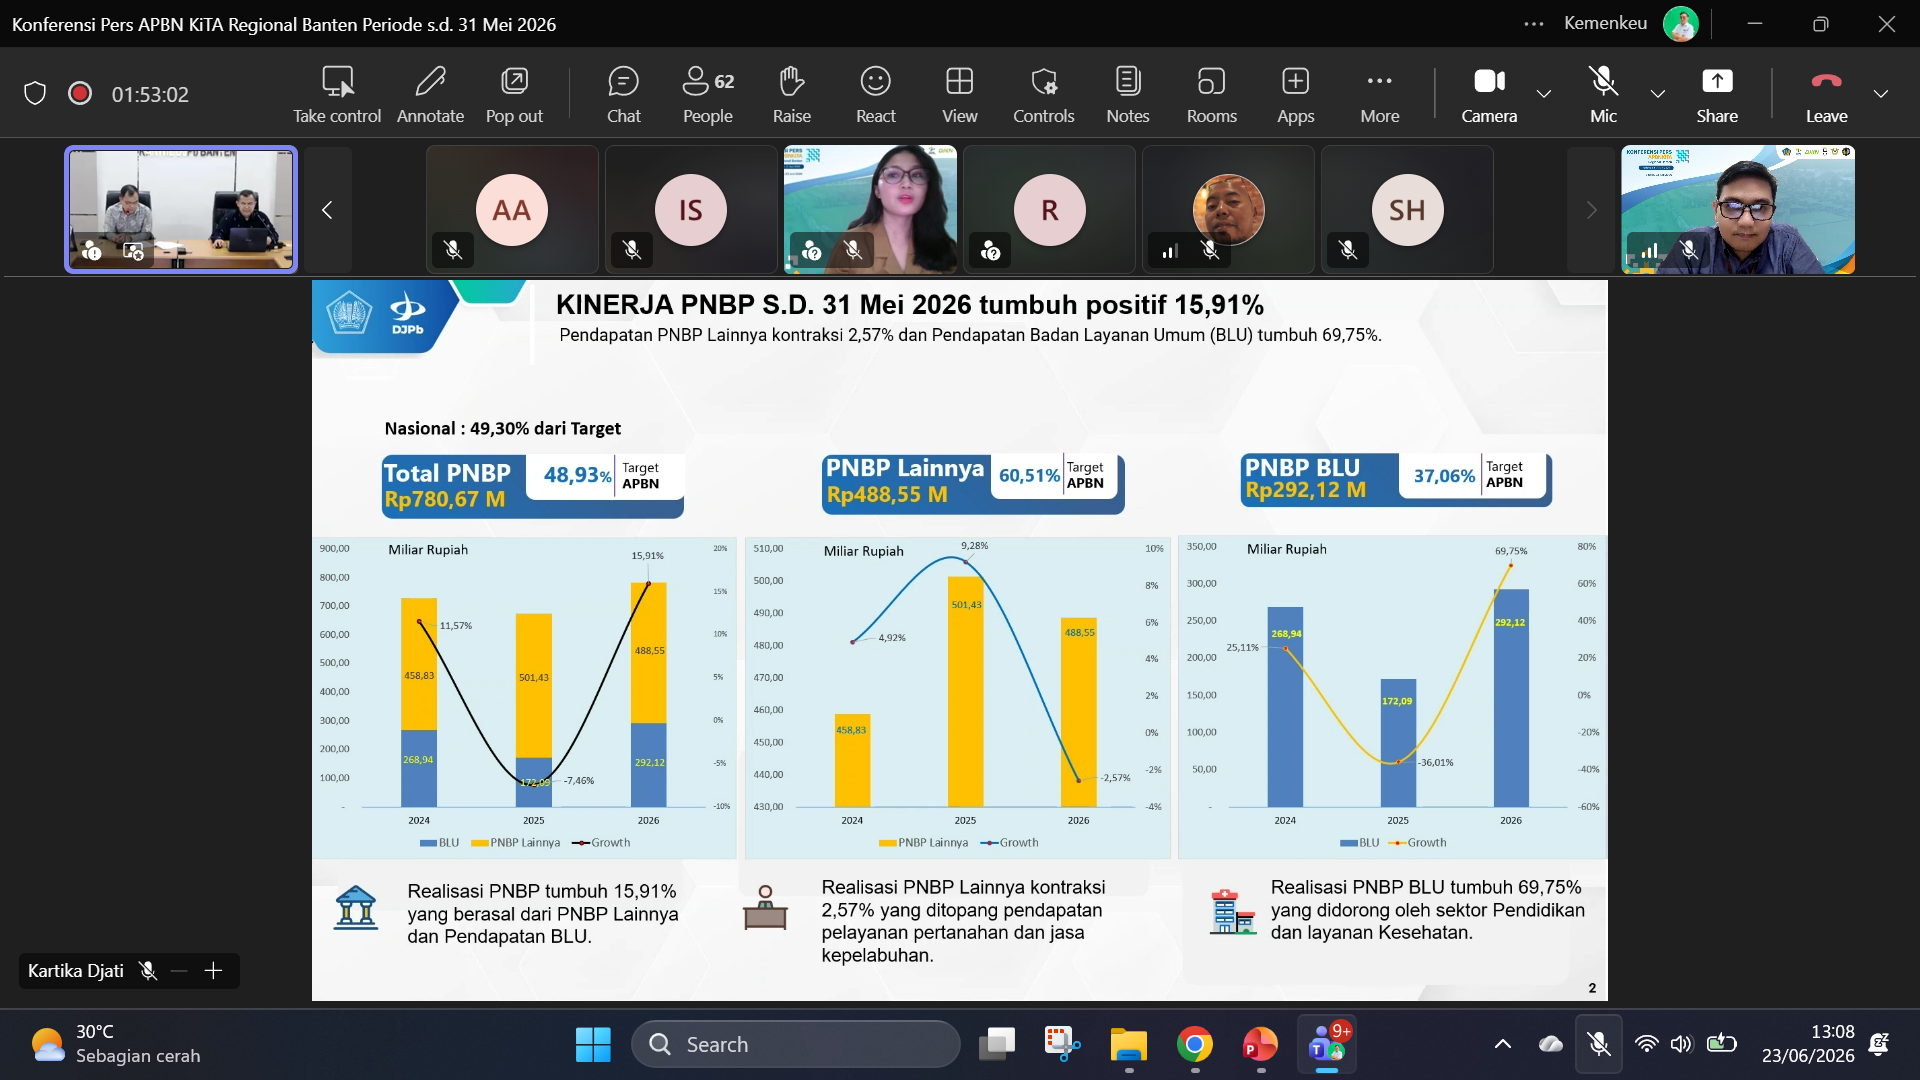Leave the meeting
Image resolution: width=1920 pixels, height=1080 pixels.
(x=1826, y=95)
